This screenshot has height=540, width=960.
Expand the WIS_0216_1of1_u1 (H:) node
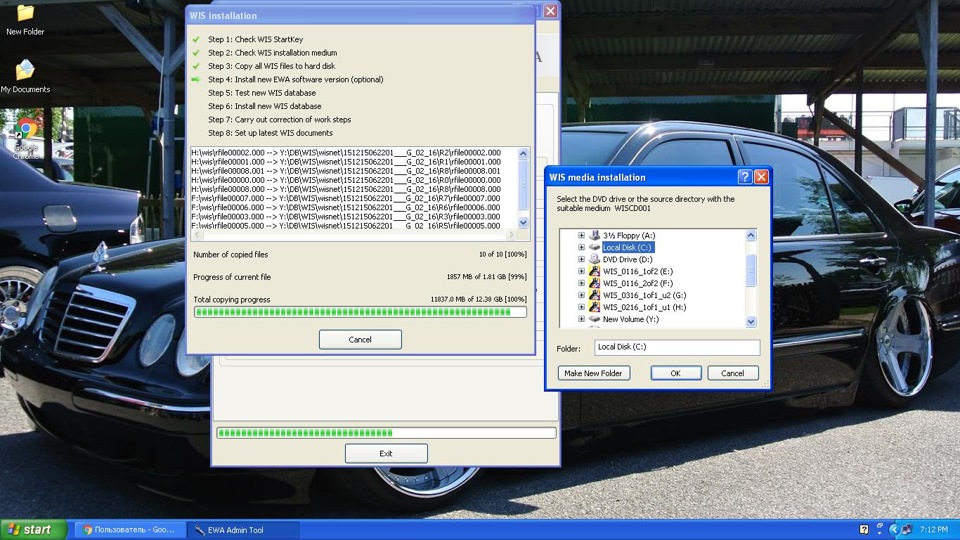point(581,307)
